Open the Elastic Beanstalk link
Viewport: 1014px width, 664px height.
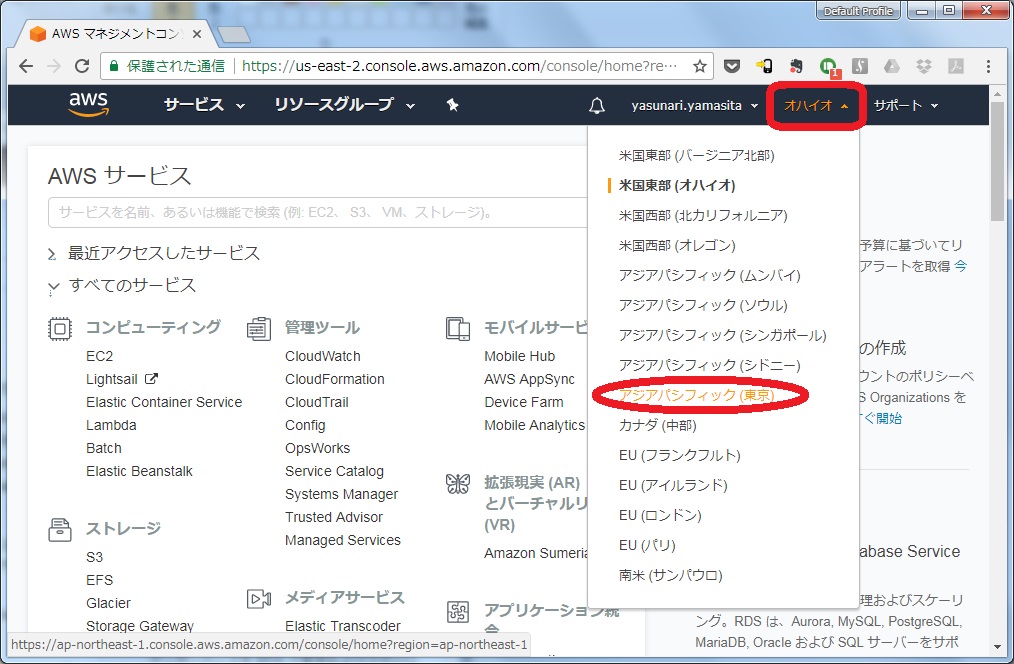coord(140,471)
